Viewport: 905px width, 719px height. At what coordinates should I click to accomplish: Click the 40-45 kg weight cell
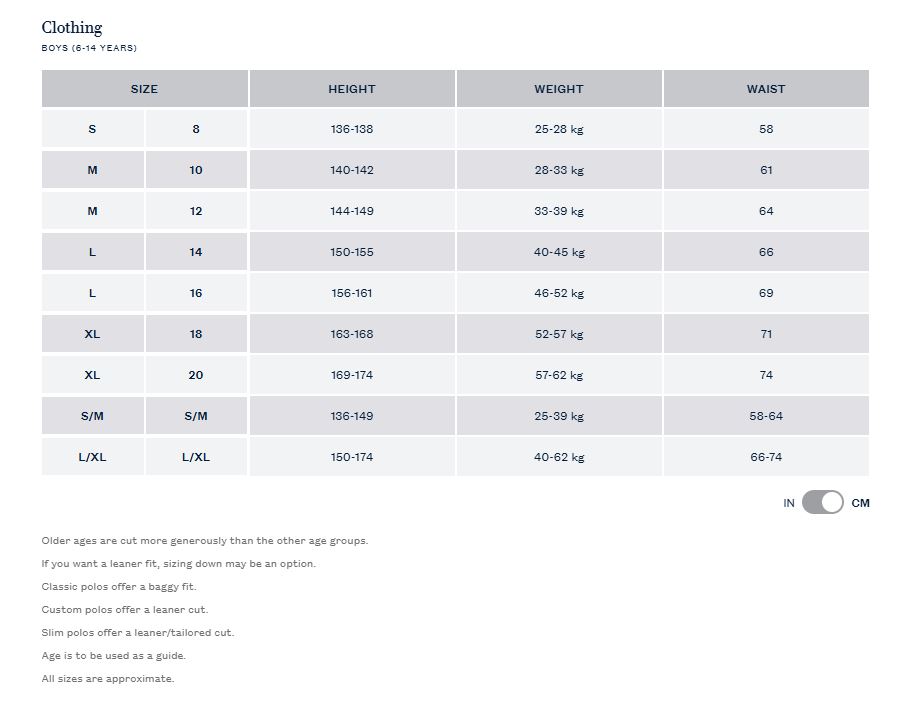pyautogui.click(x=559, y=252)
